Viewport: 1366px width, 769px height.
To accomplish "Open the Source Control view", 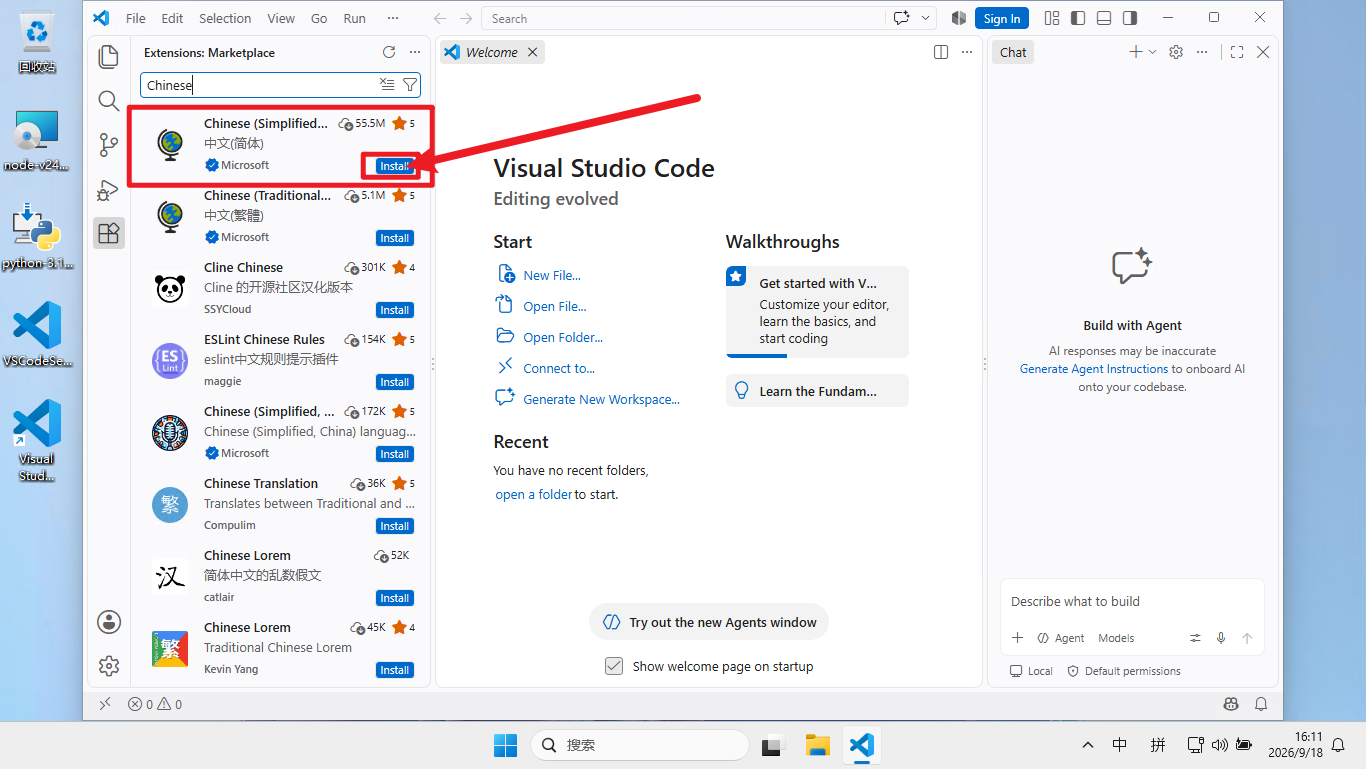I will (x=109, y=145).
